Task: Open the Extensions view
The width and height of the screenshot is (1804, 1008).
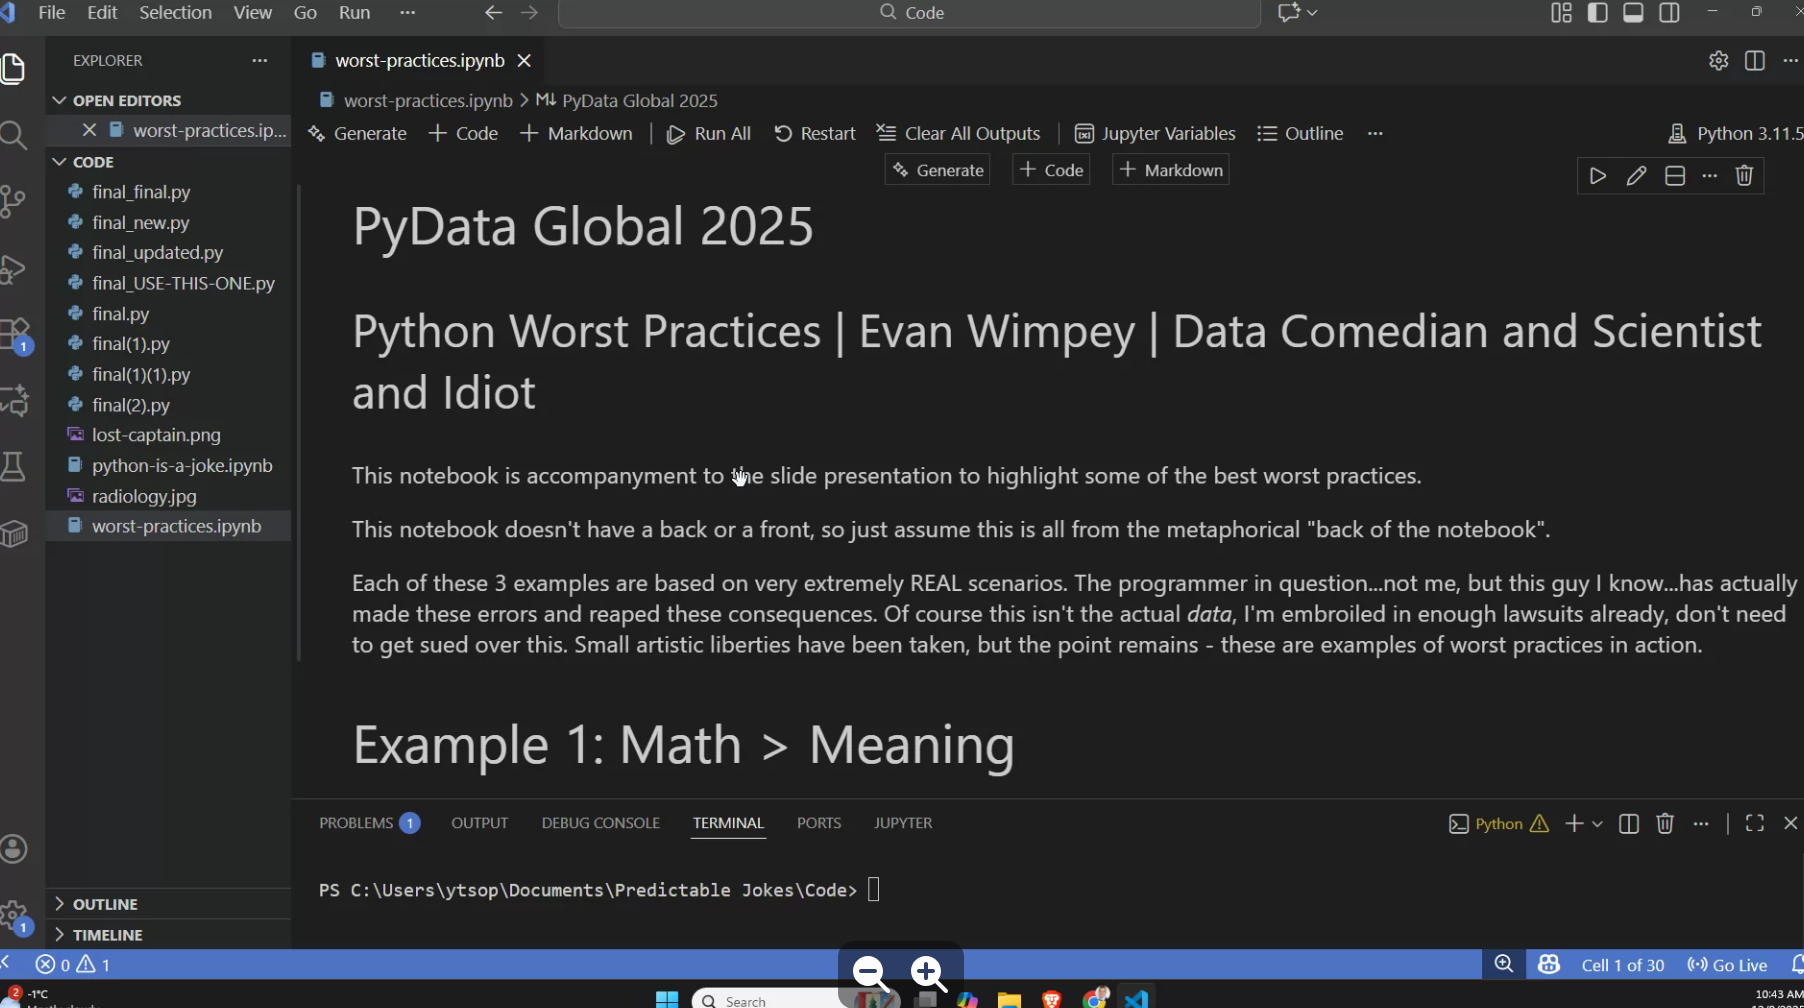Action: (x=14, y=334)
